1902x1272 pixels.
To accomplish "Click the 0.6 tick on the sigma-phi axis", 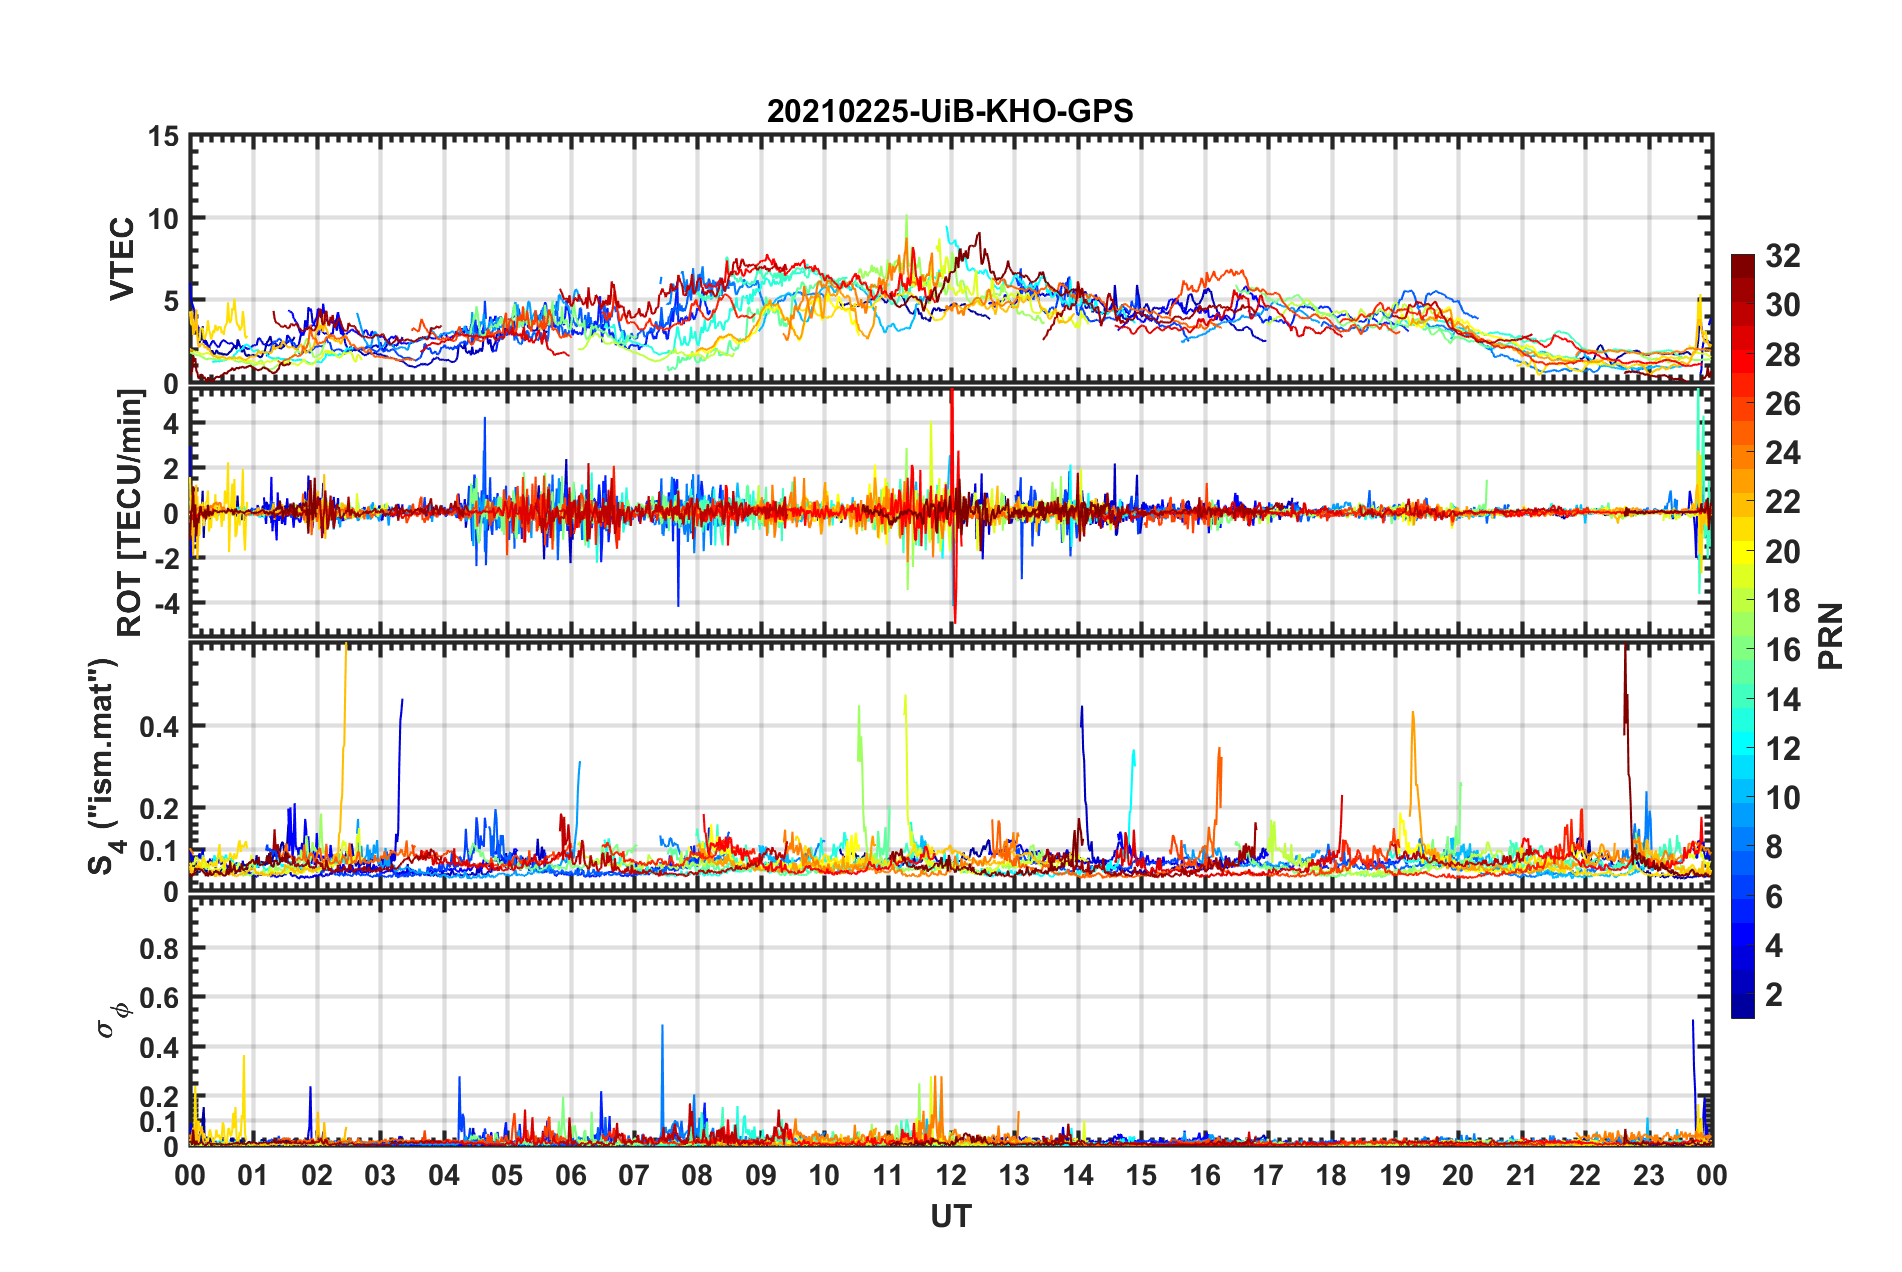I will (160, 998).
